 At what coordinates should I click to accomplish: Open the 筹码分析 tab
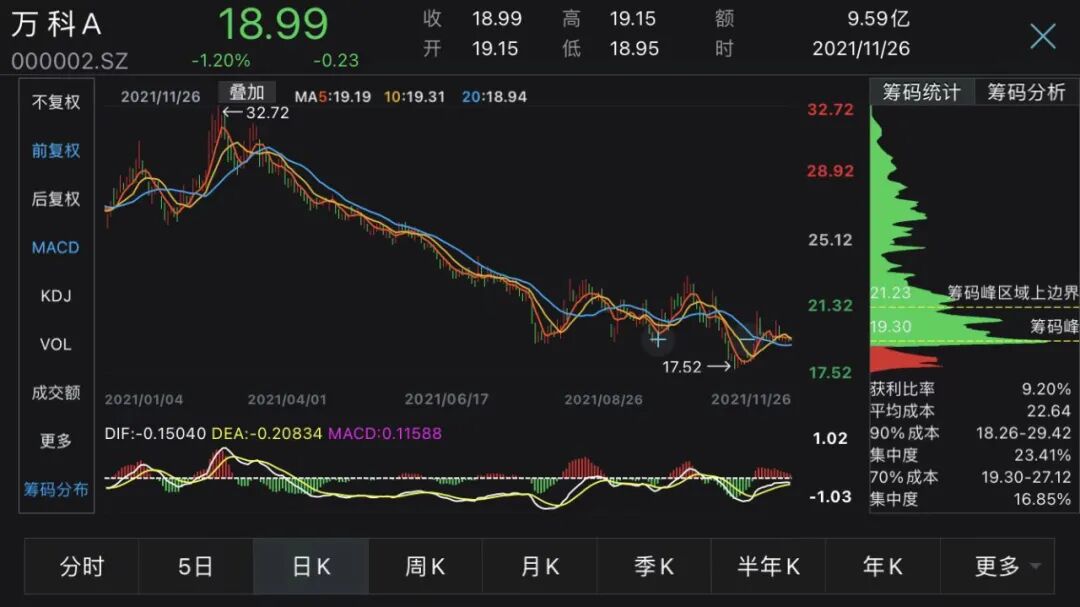tap(1026, 92)
